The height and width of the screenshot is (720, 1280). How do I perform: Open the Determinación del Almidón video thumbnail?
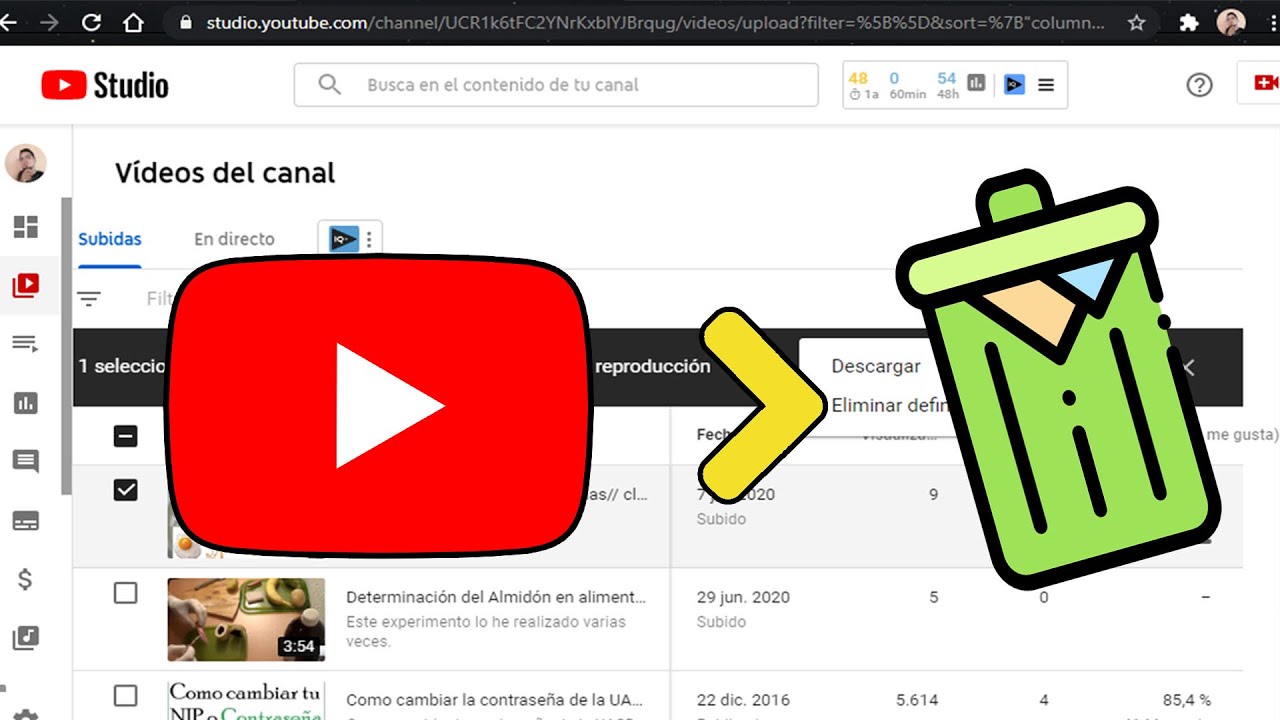tap(246, 619)
